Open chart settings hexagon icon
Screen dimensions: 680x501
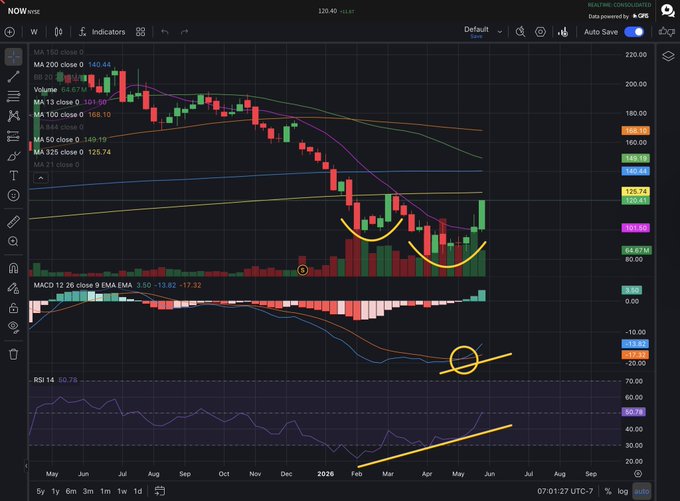coord(540,32)
